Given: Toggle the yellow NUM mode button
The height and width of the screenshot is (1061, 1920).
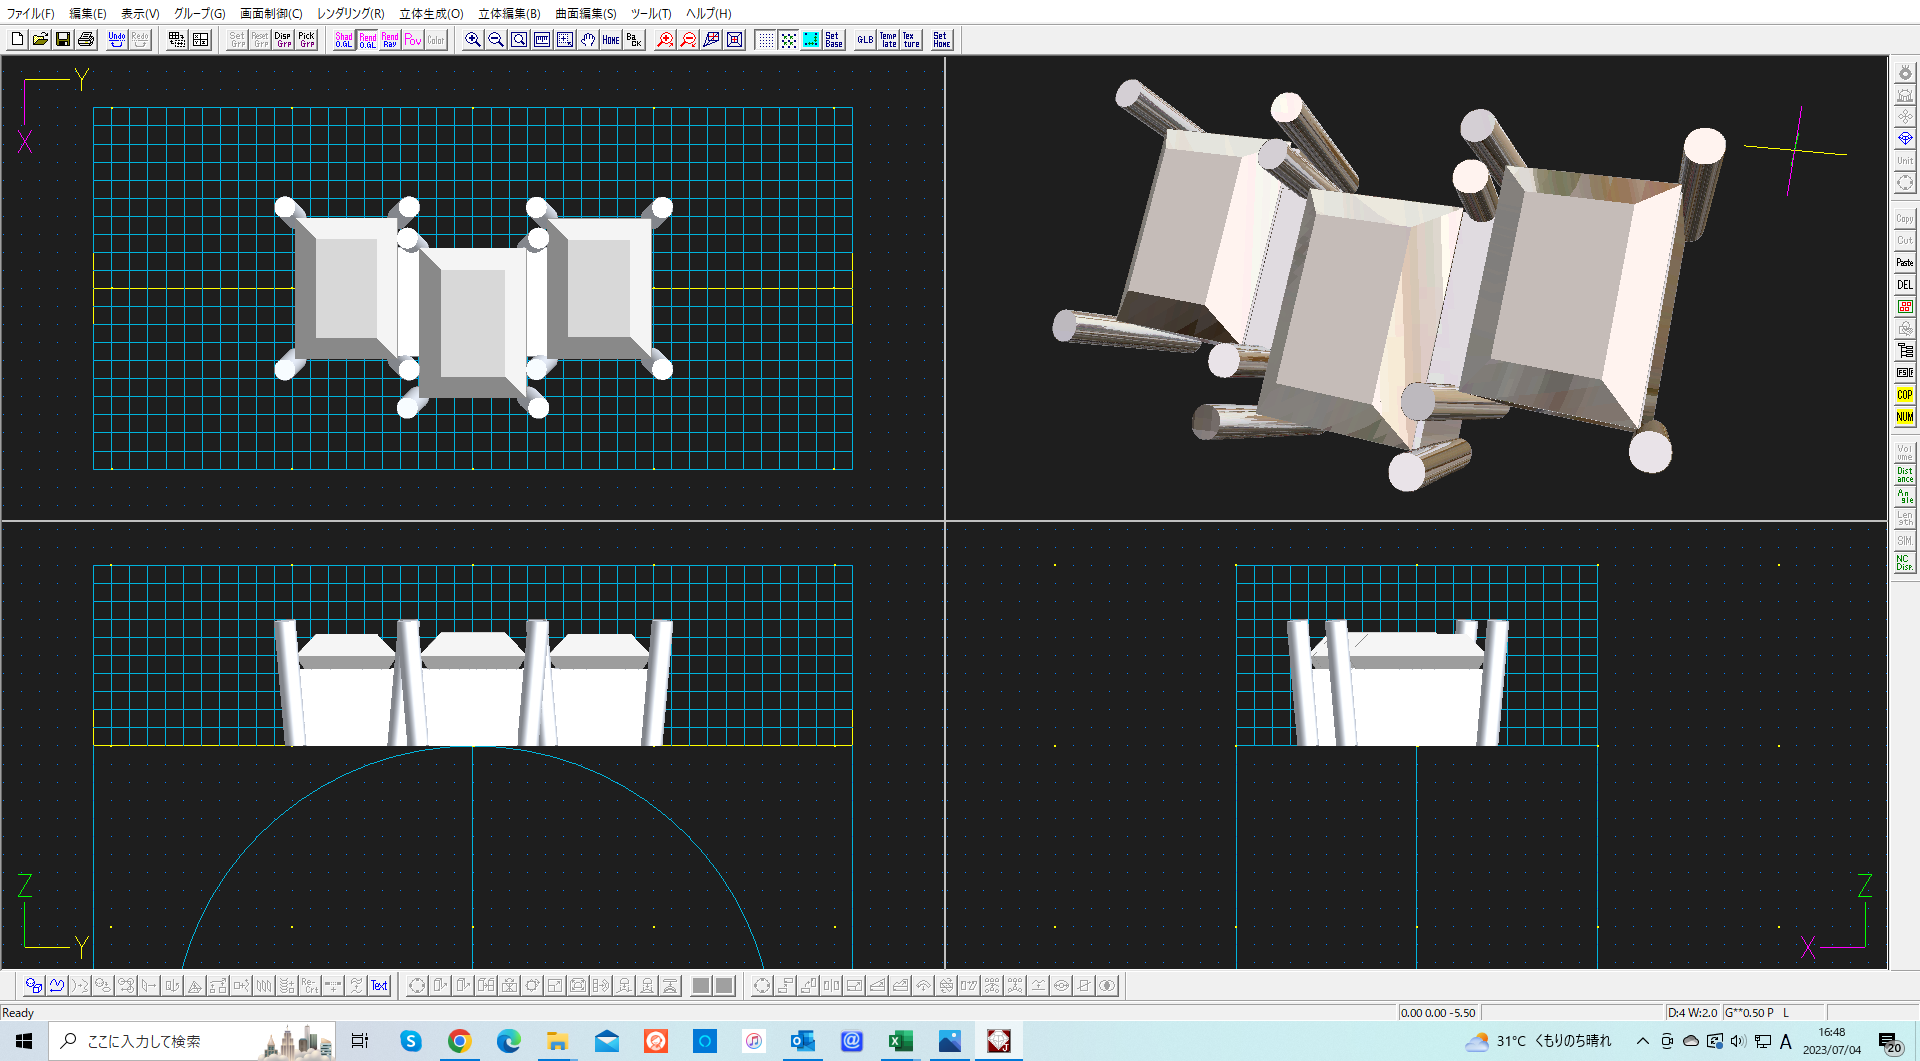Looking at the screenshot, I should pyautogui.click(x=1905, y=417).
